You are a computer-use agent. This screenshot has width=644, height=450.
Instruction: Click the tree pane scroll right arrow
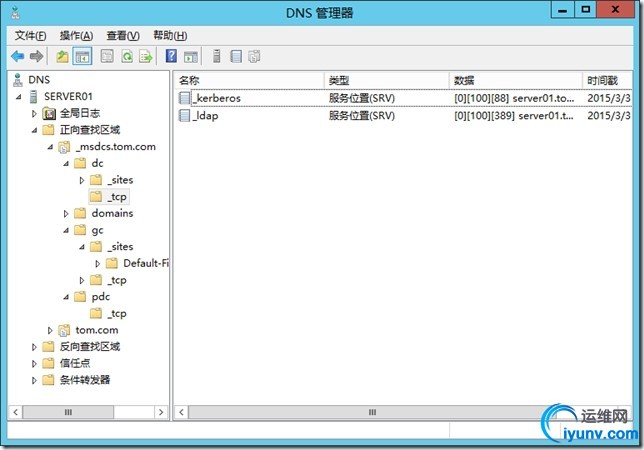point(161,412)
